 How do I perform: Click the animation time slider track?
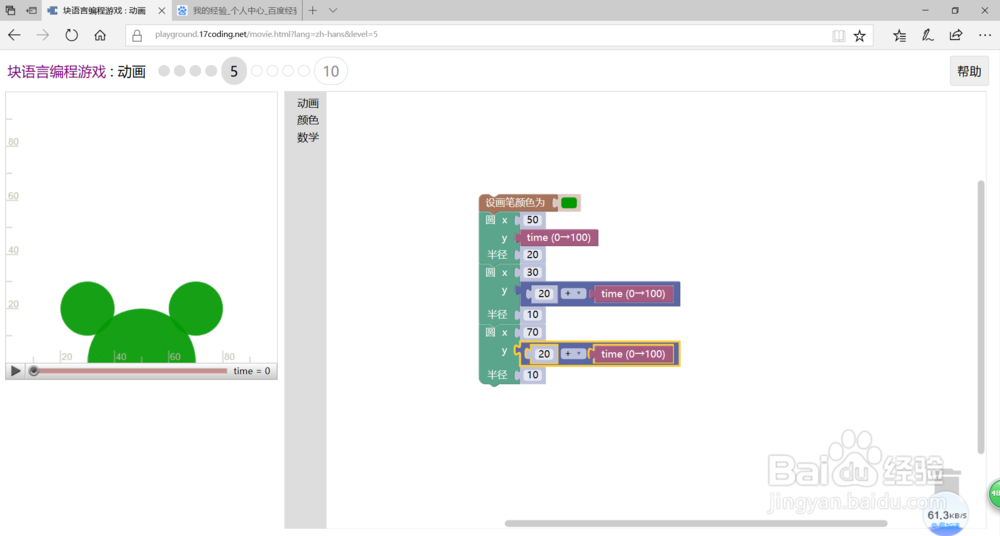130,371
